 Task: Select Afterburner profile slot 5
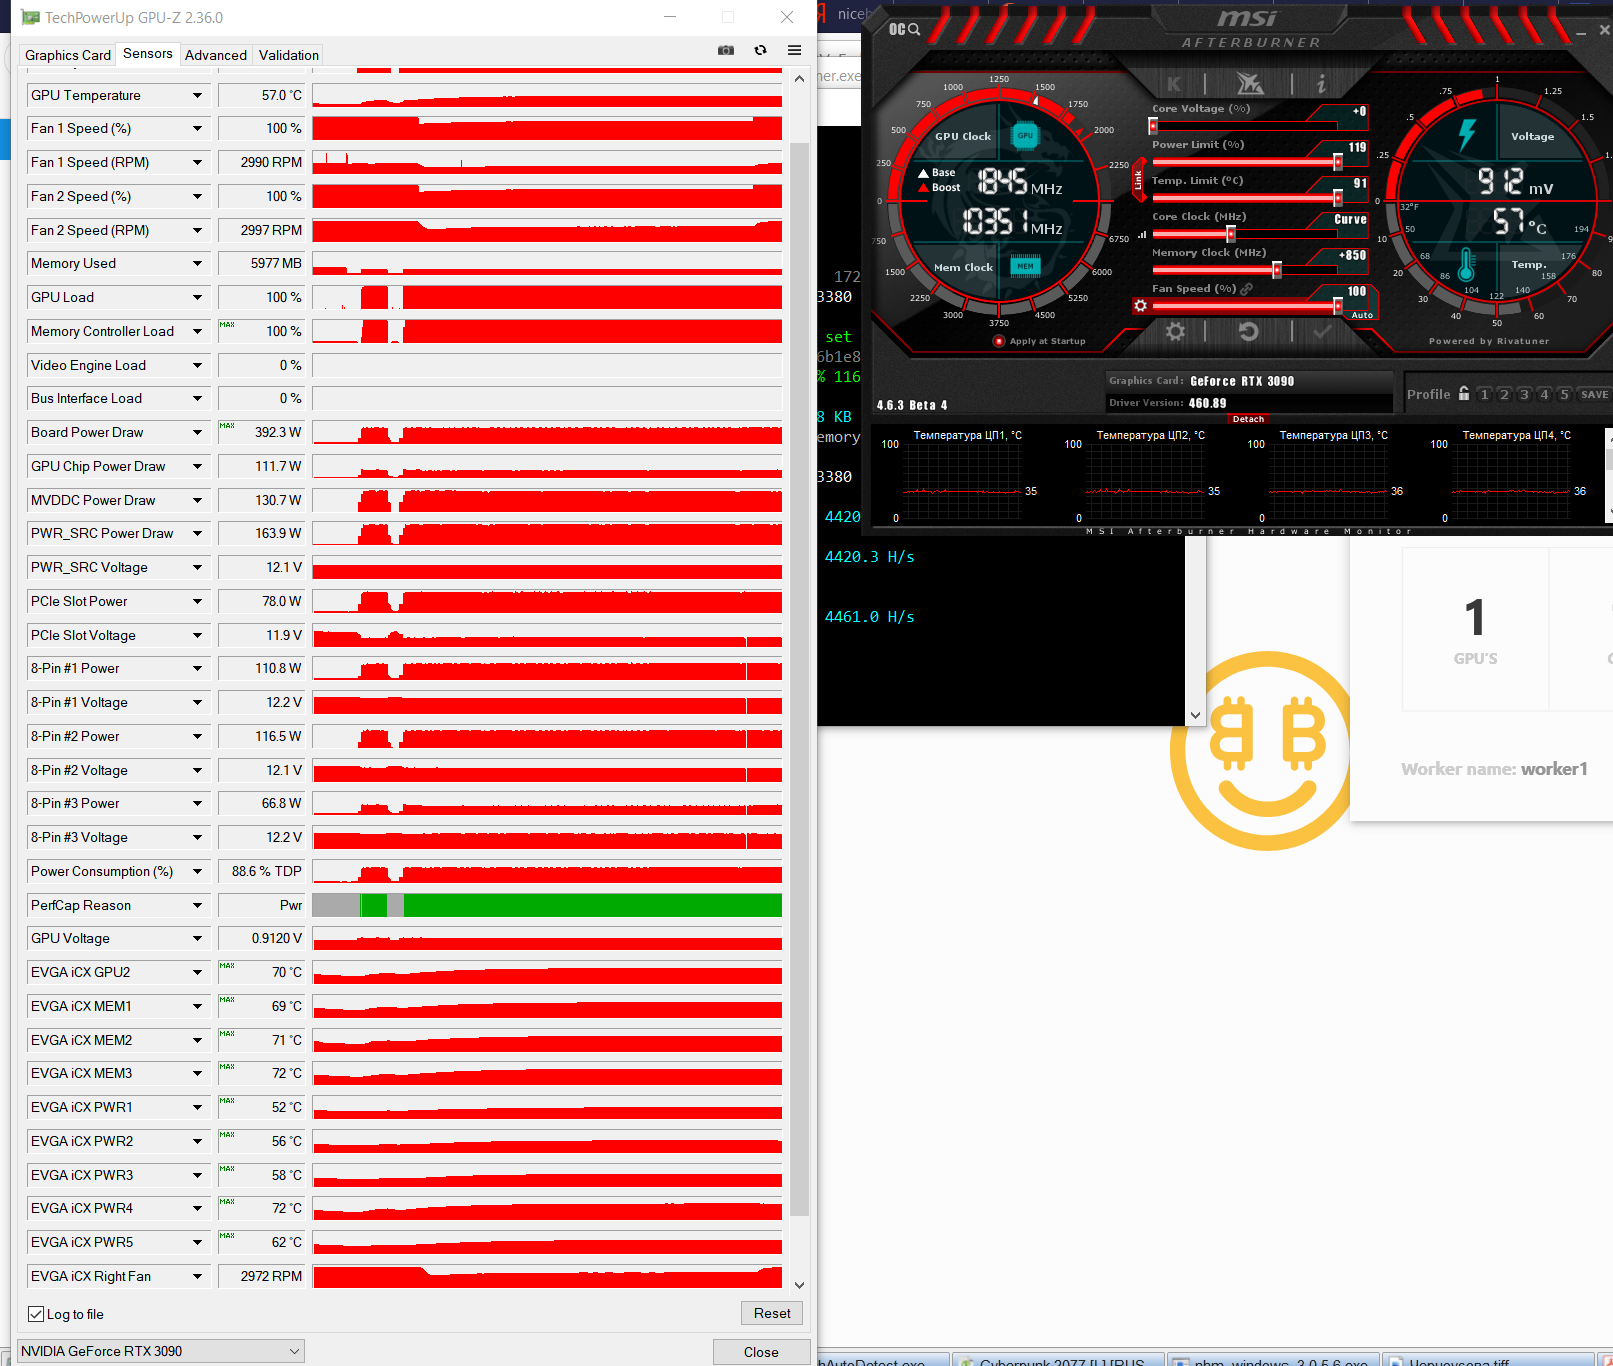click(1564, 394)
